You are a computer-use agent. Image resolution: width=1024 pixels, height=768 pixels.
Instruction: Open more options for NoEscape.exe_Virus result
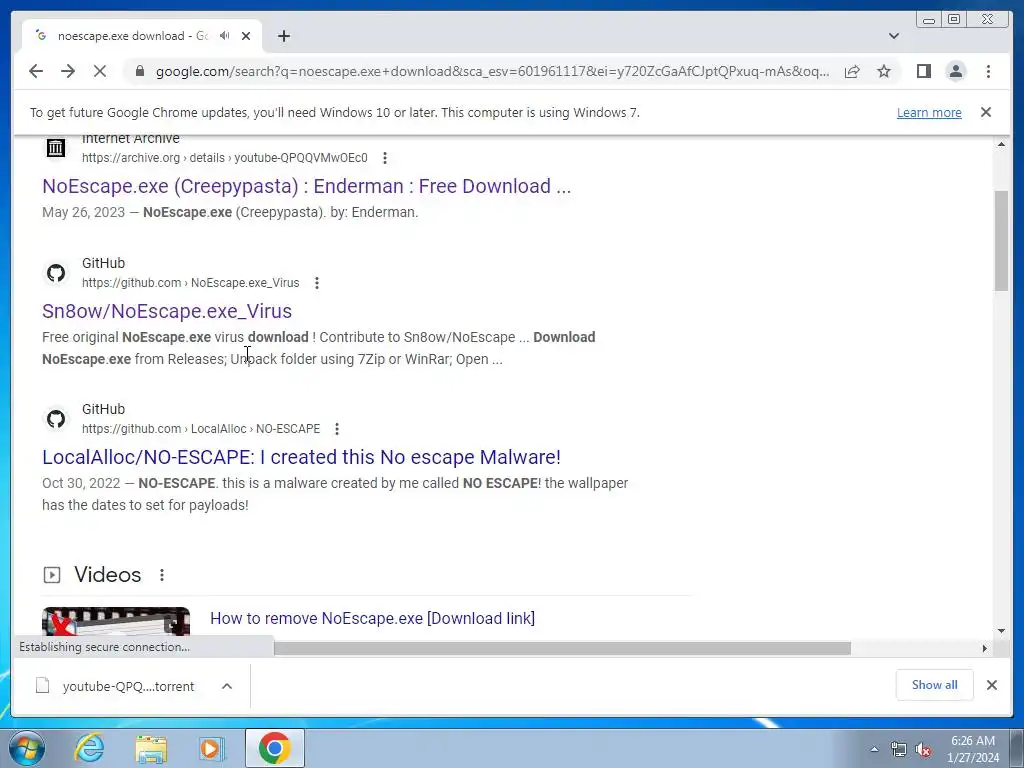pos(317,283)
